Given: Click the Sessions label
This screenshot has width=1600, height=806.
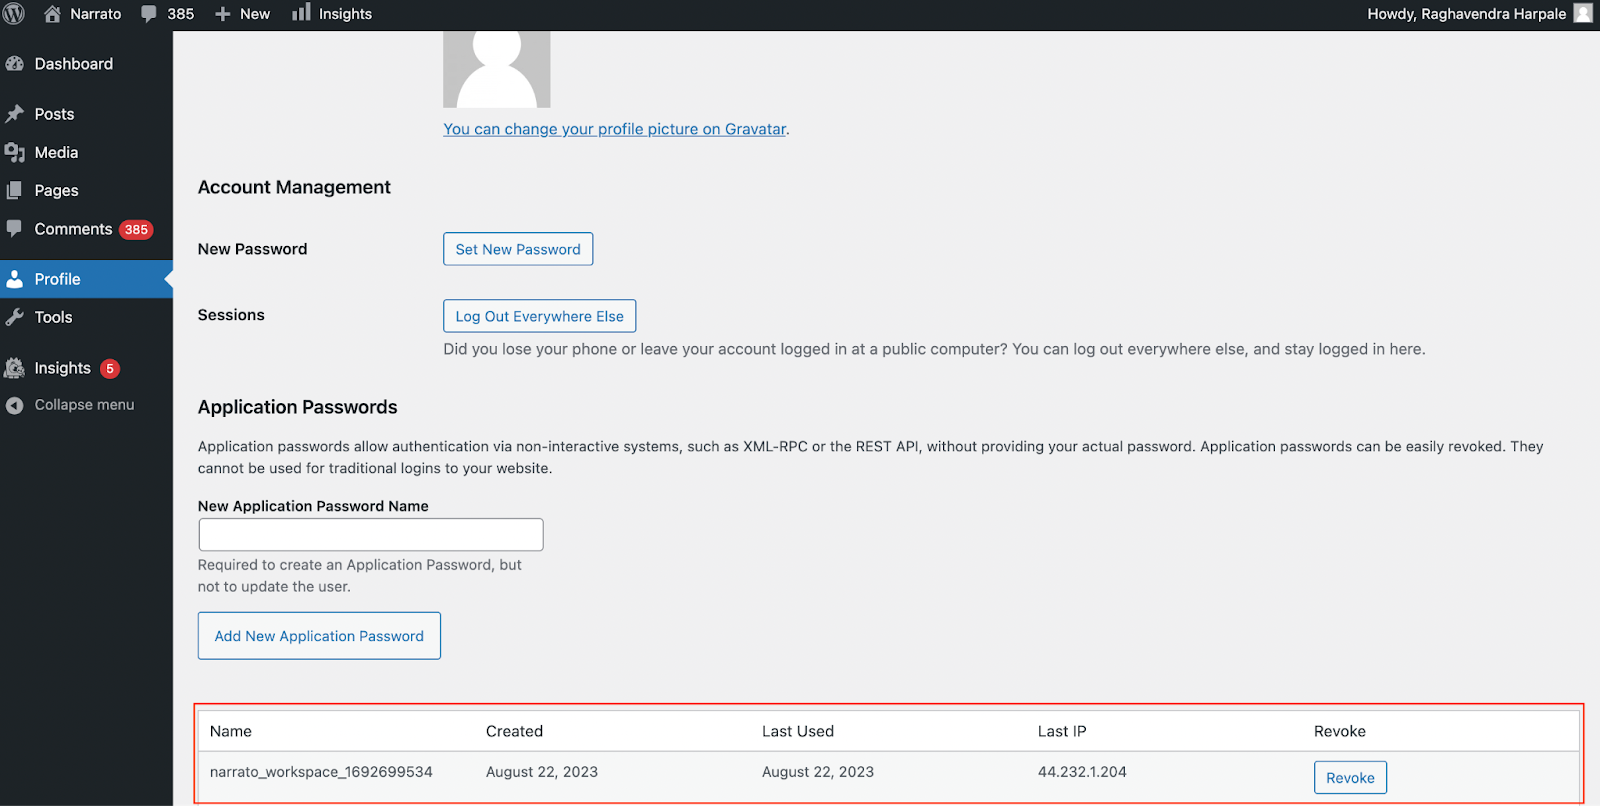Looking at the screenshot, I should tap(231, 315).
